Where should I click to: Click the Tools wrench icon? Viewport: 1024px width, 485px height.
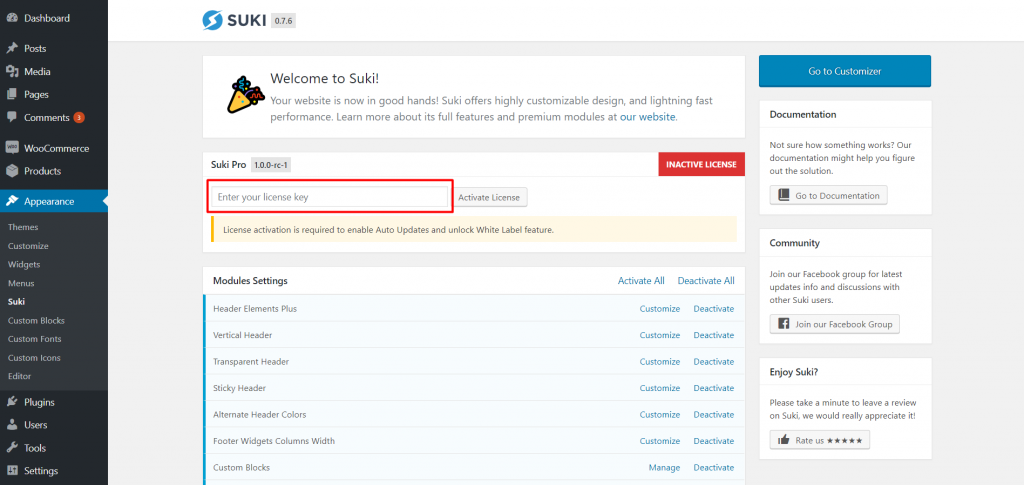pos(12,448)
